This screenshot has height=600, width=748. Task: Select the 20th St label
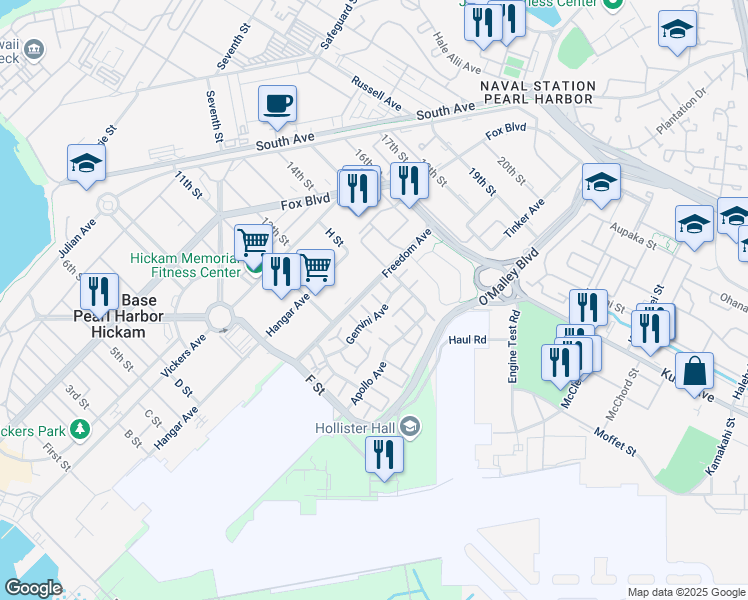[x=511, y=171]
